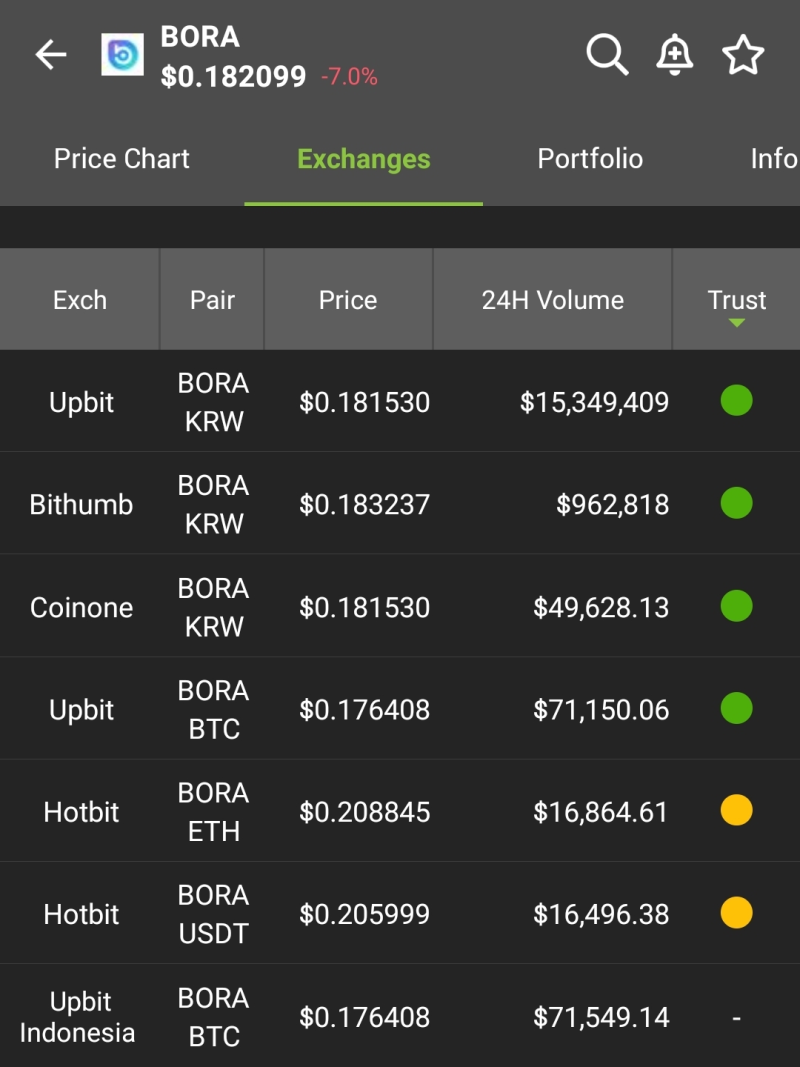The image size is (800, 1067).
Task: Tap green trust dot for Bithumb
Action: (x=736, y=503)
